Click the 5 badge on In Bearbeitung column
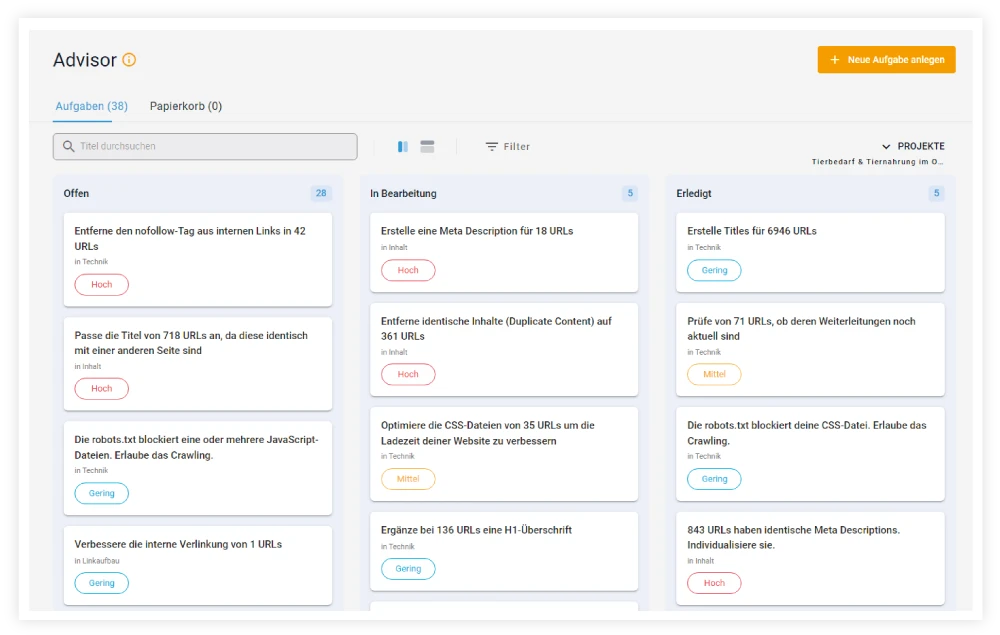Screen dimensions: 1000x635 click(x=630, y=193)
